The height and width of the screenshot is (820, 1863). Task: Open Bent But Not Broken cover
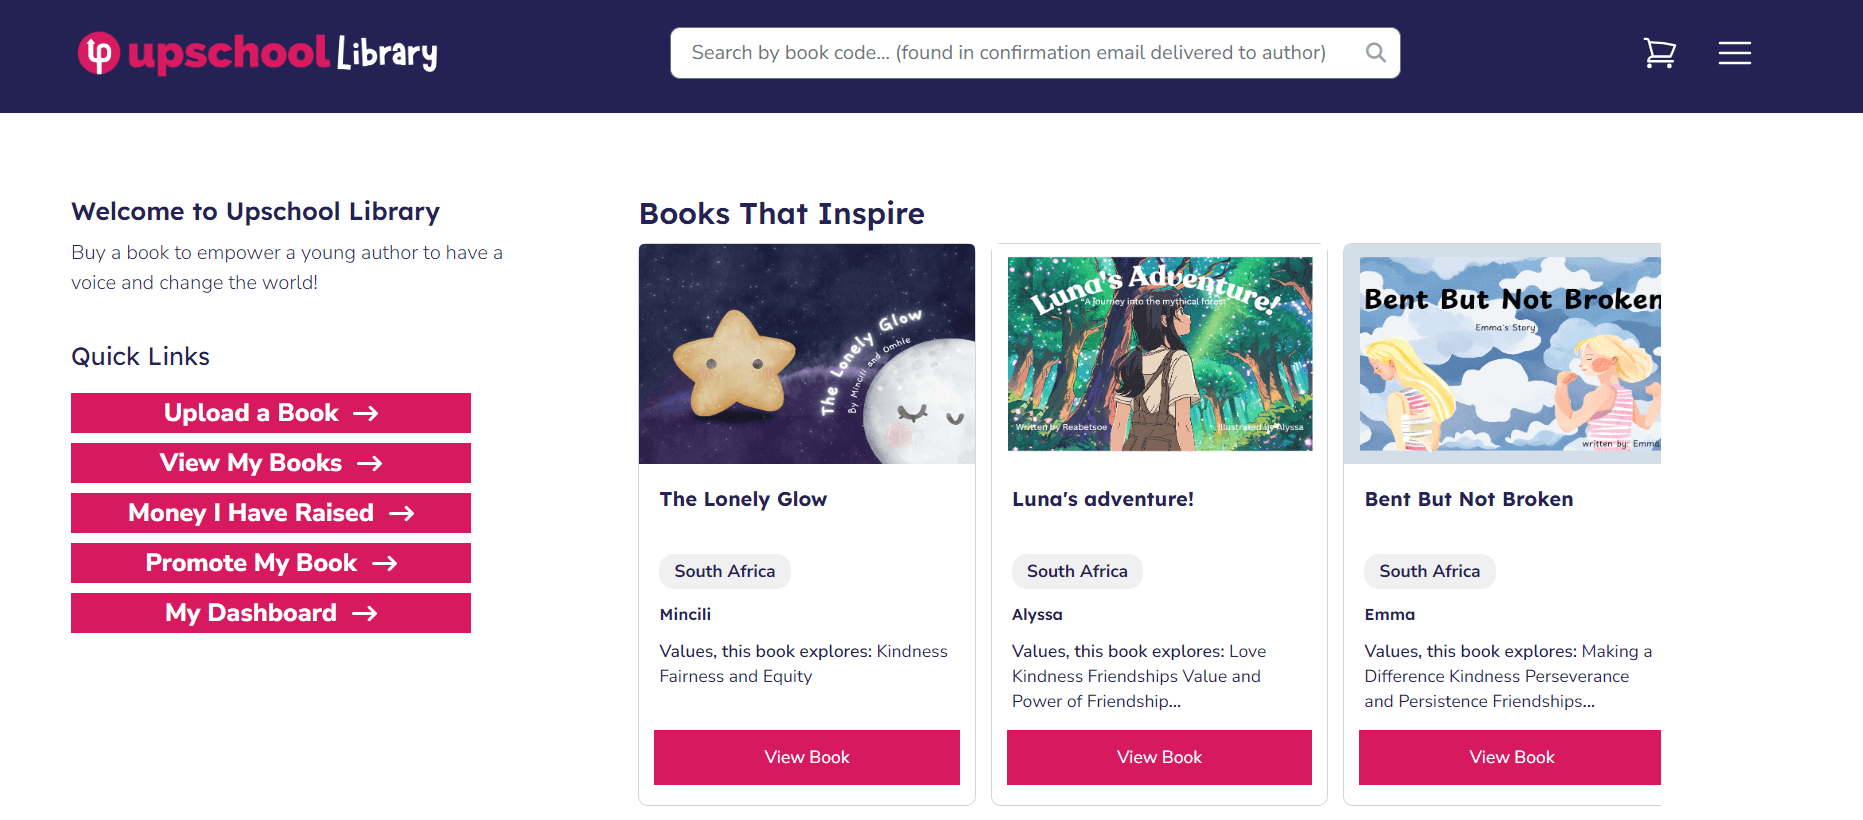pyautogui.click(x=1510, y=354)
